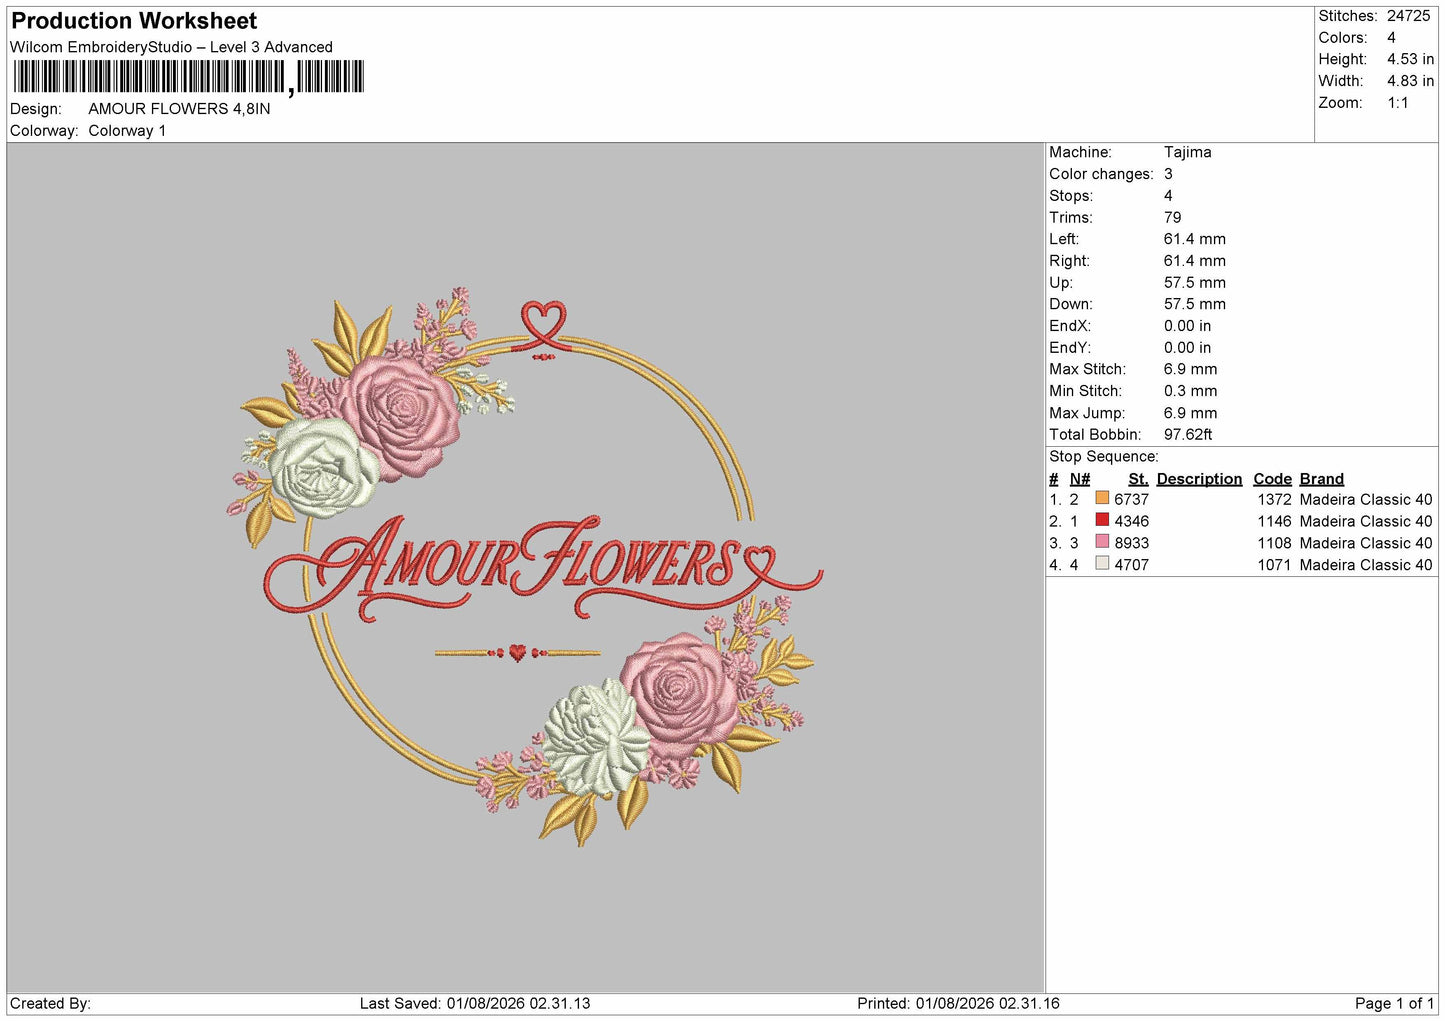Click thread code '1071'
Viewport: 1445px width, 1021px height.
(x=1274, y=565)
